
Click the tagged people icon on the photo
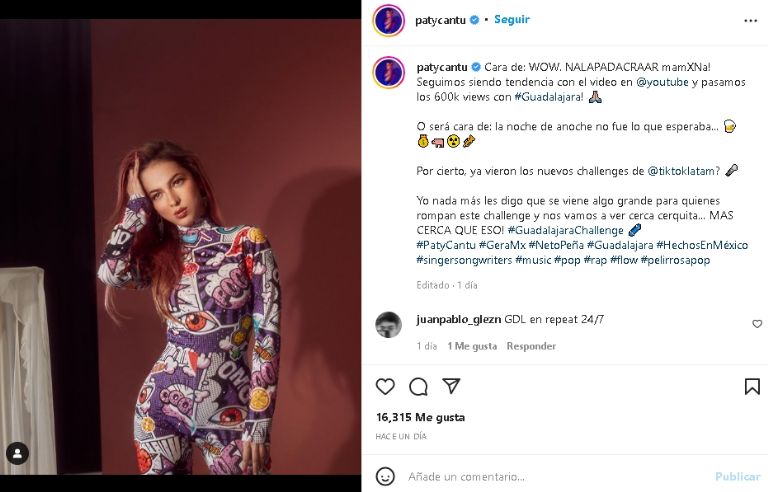click(x=17, y=454)
